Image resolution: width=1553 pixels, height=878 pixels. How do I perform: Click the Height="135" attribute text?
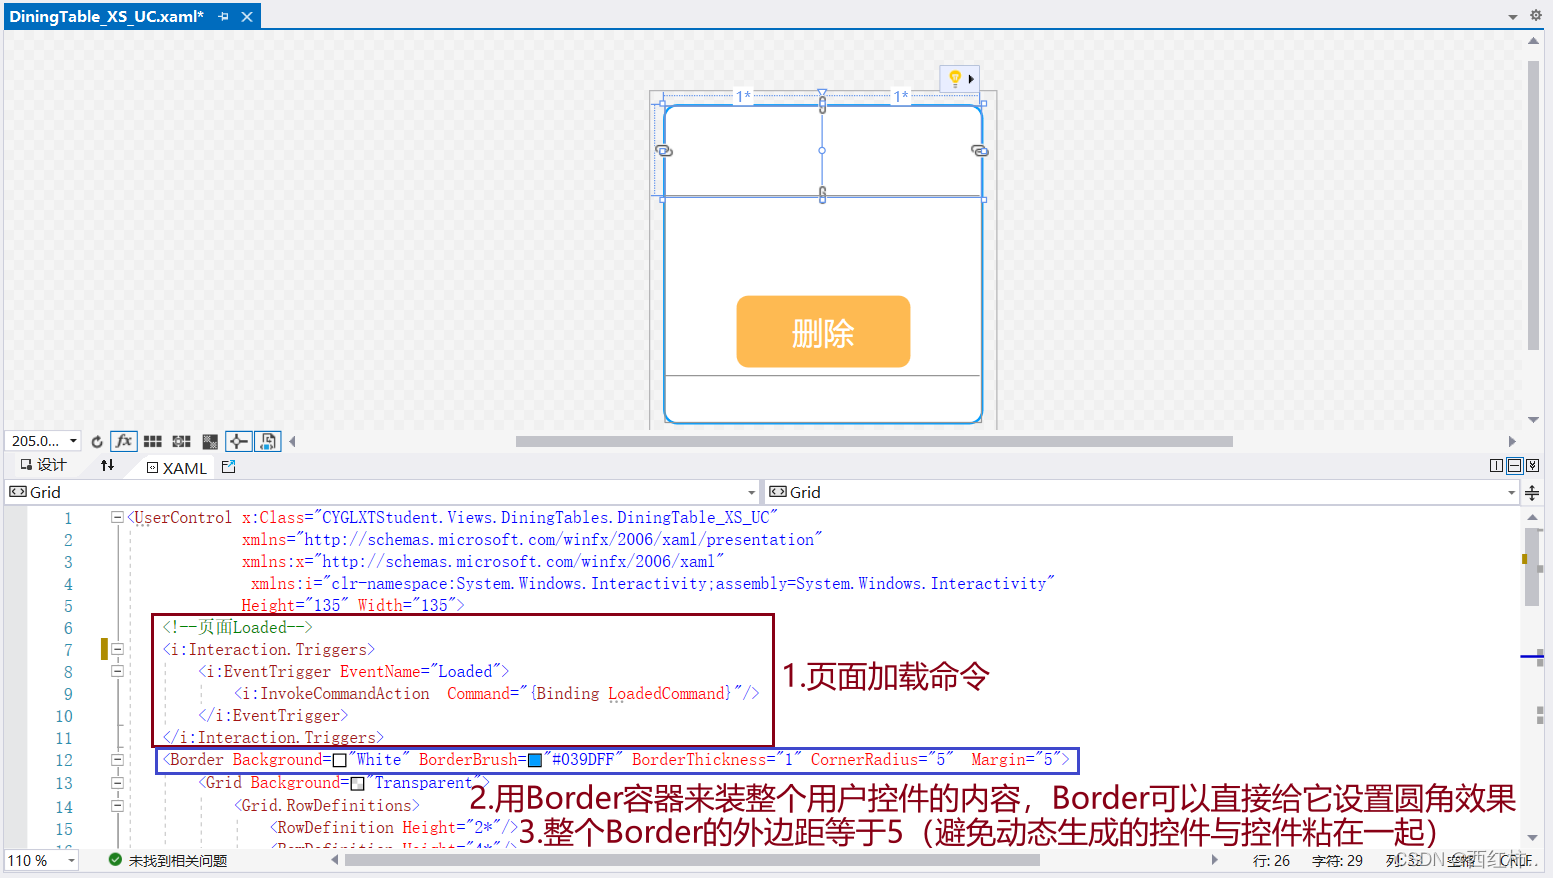pos(294,605)
